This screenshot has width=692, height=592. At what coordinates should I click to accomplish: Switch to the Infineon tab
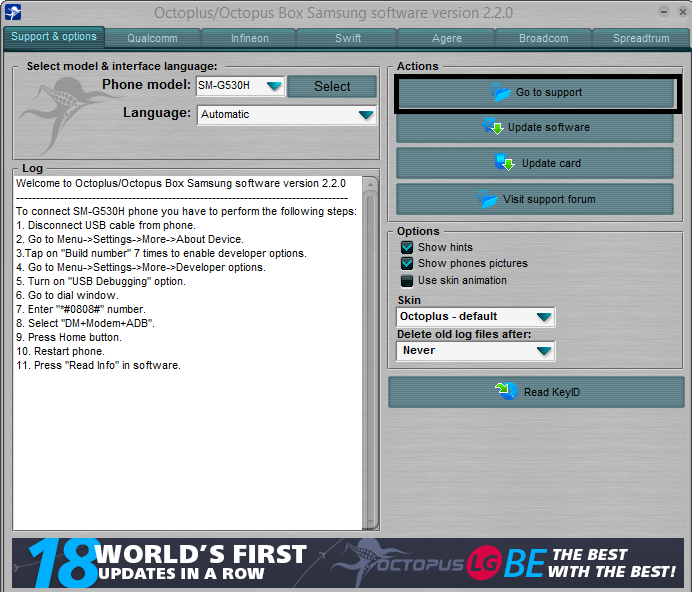click(x=250, y=38)
